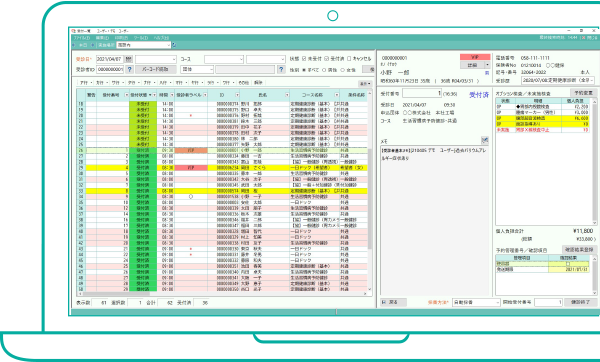The height and width of the screenshot is (362, 600).
Task: Click the red 未実施 row in the option table
Action: coord(543,130)
